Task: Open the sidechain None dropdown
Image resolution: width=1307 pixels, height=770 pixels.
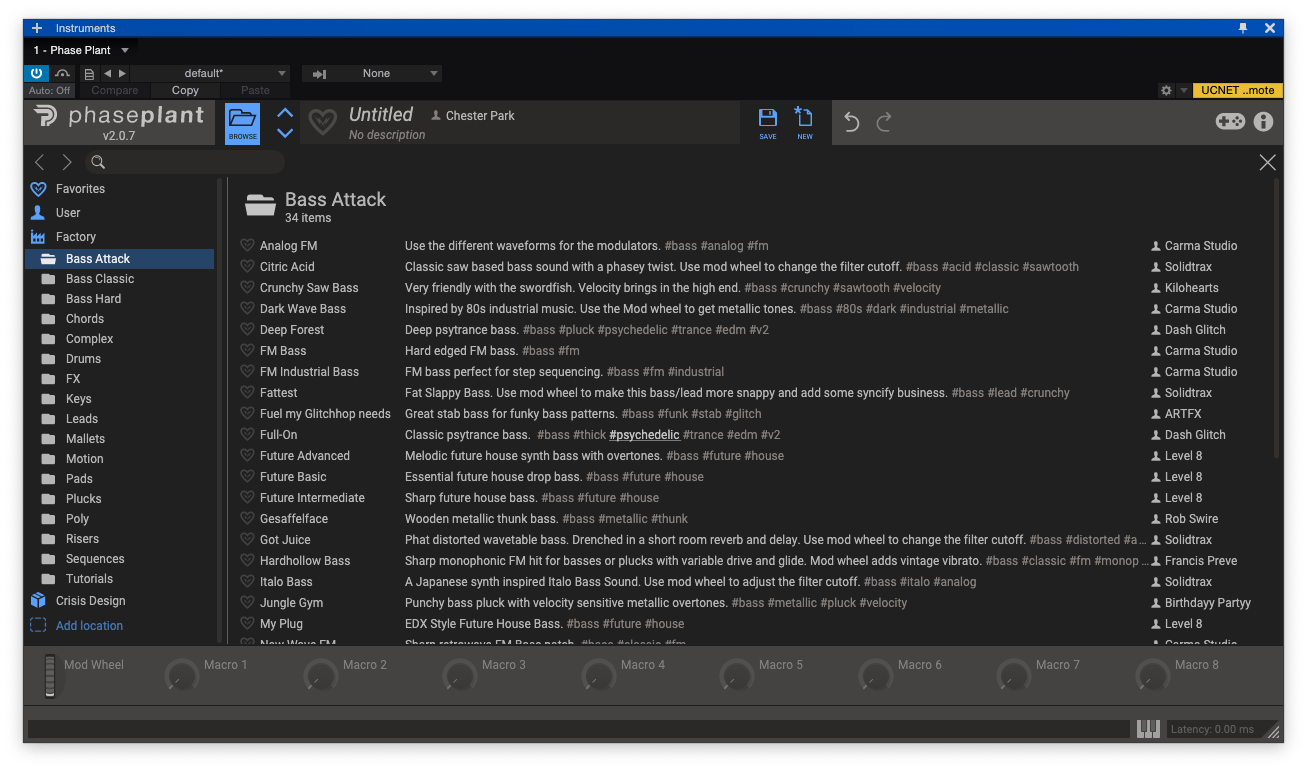Action: point(390,73)
